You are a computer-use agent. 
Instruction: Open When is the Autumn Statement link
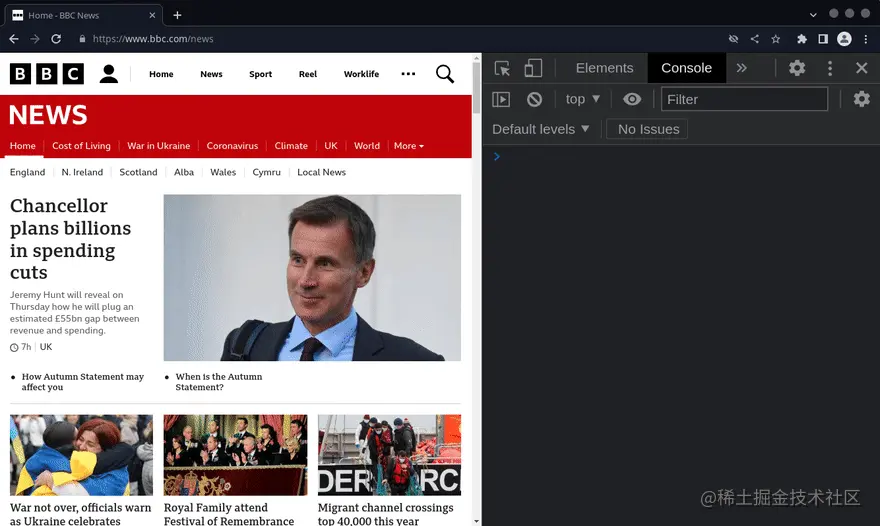tap(219, 382)
